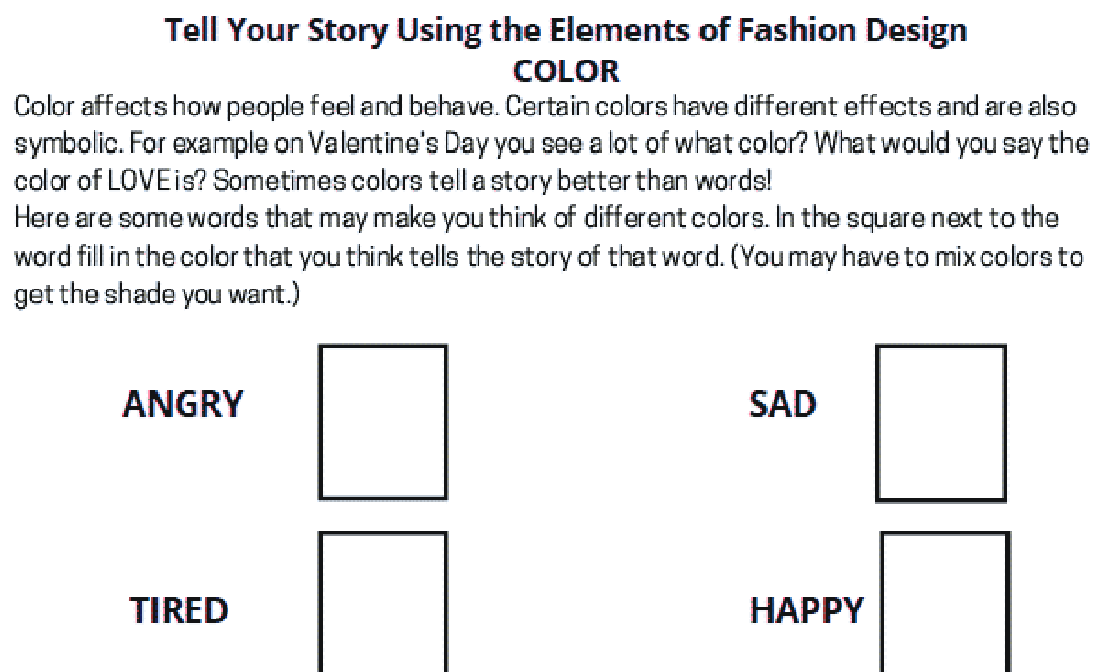Click the sentence starting 'Color affects how people'
The image size is (1104, 672).
click(257, 106)
